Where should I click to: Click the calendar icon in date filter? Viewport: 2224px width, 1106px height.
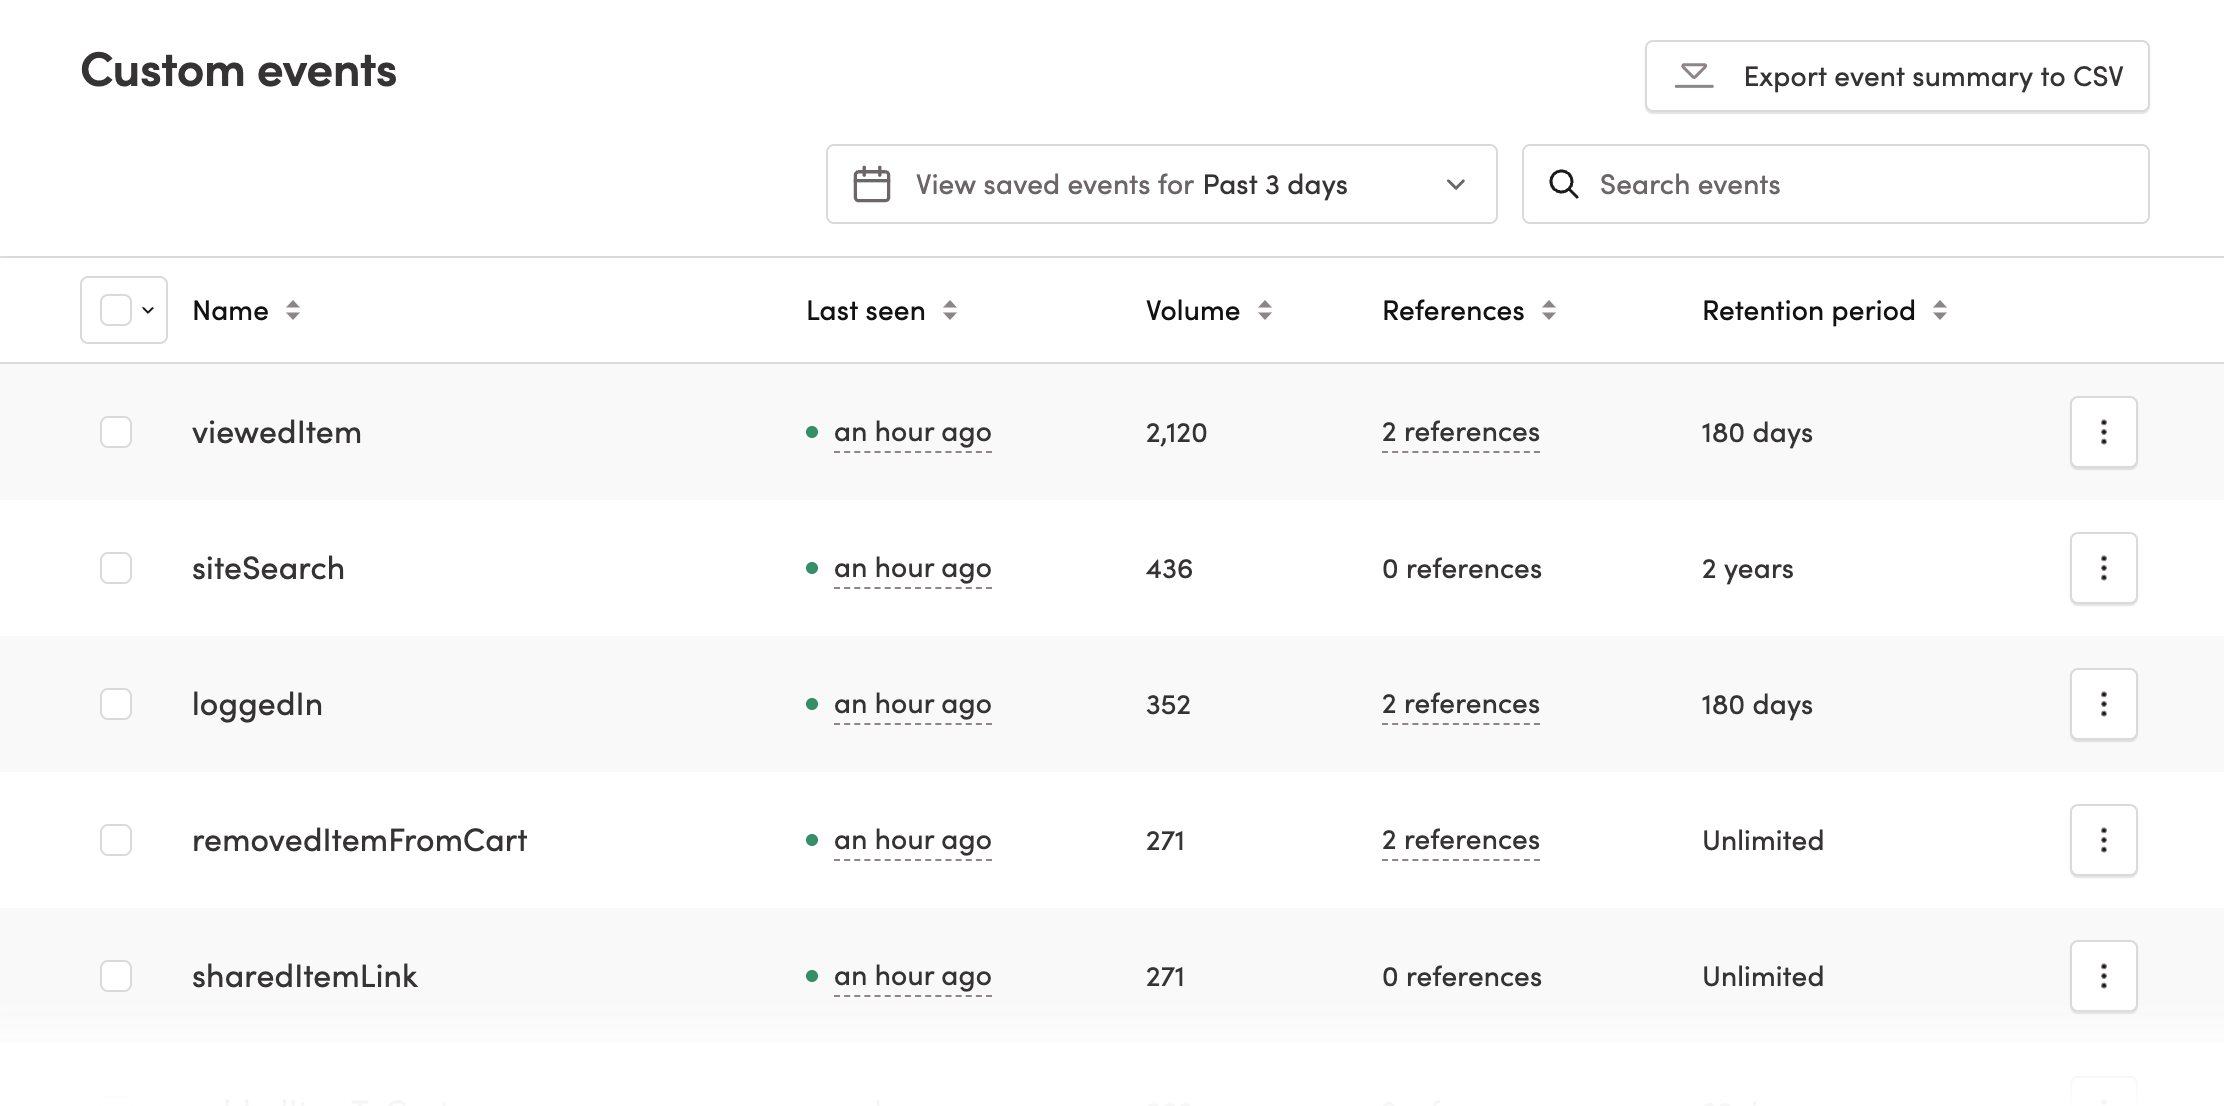(x=869, y=184)
